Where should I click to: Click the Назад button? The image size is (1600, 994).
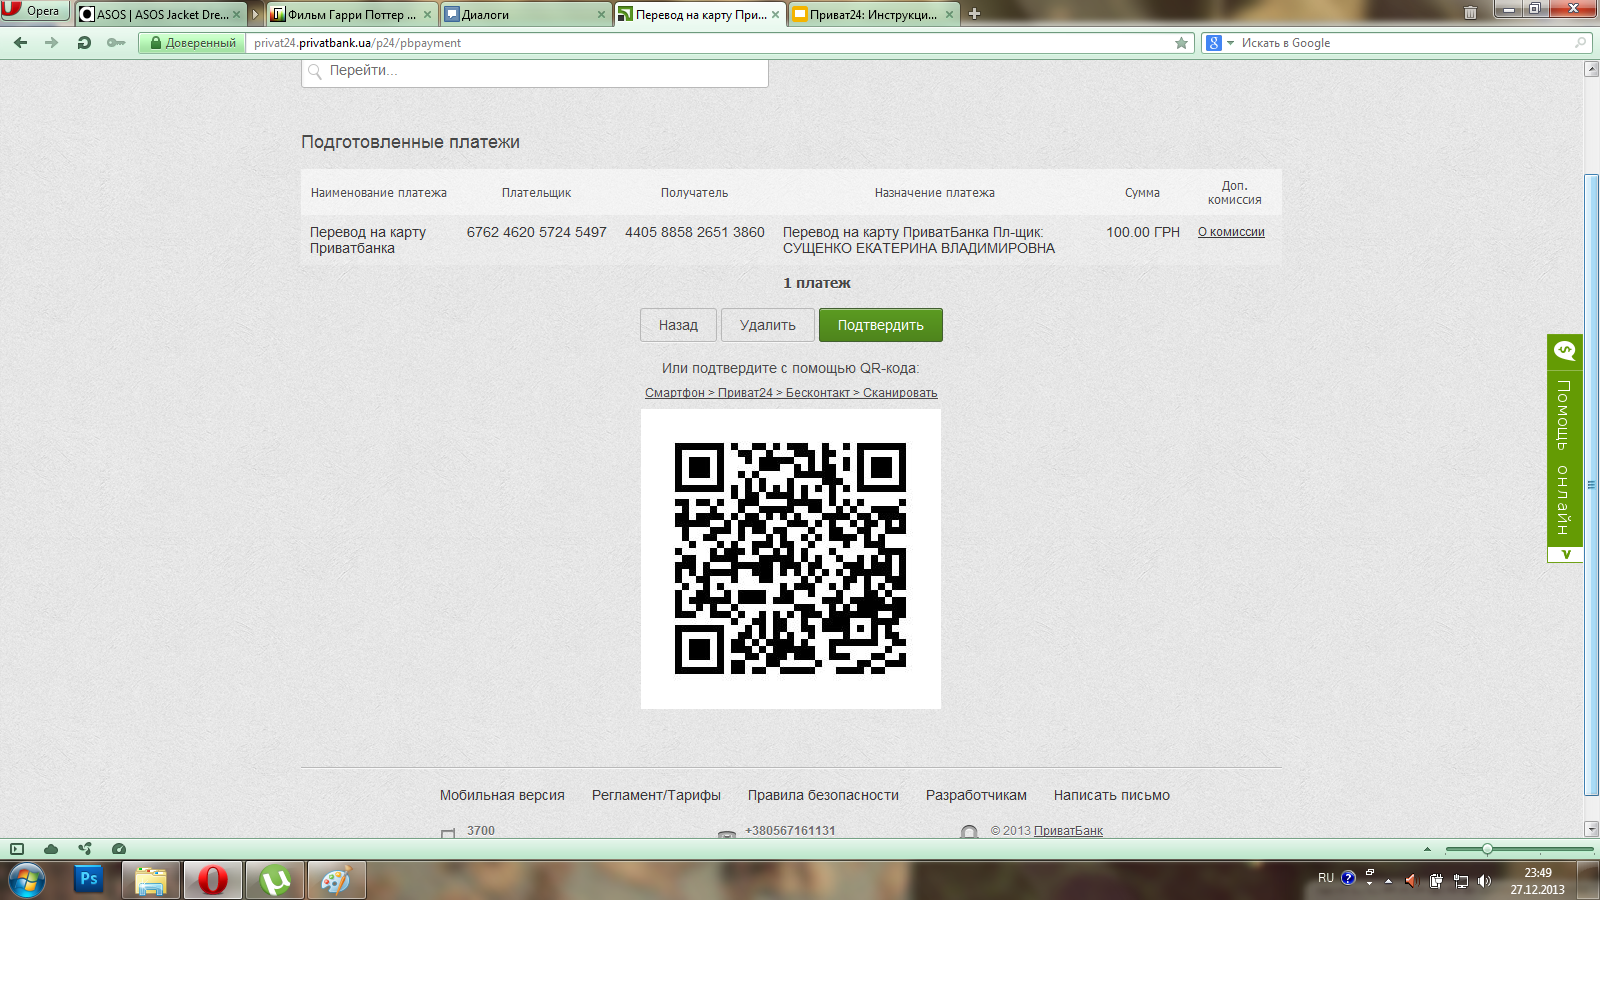click(x=678, y=325)
